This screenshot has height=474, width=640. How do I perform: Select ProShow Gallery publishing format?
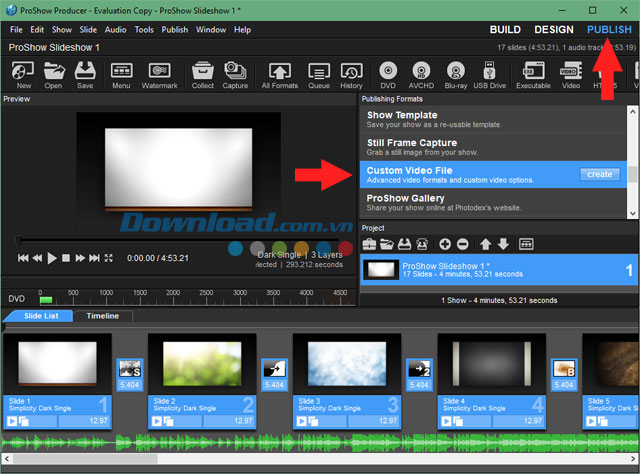tap(493, 203)
